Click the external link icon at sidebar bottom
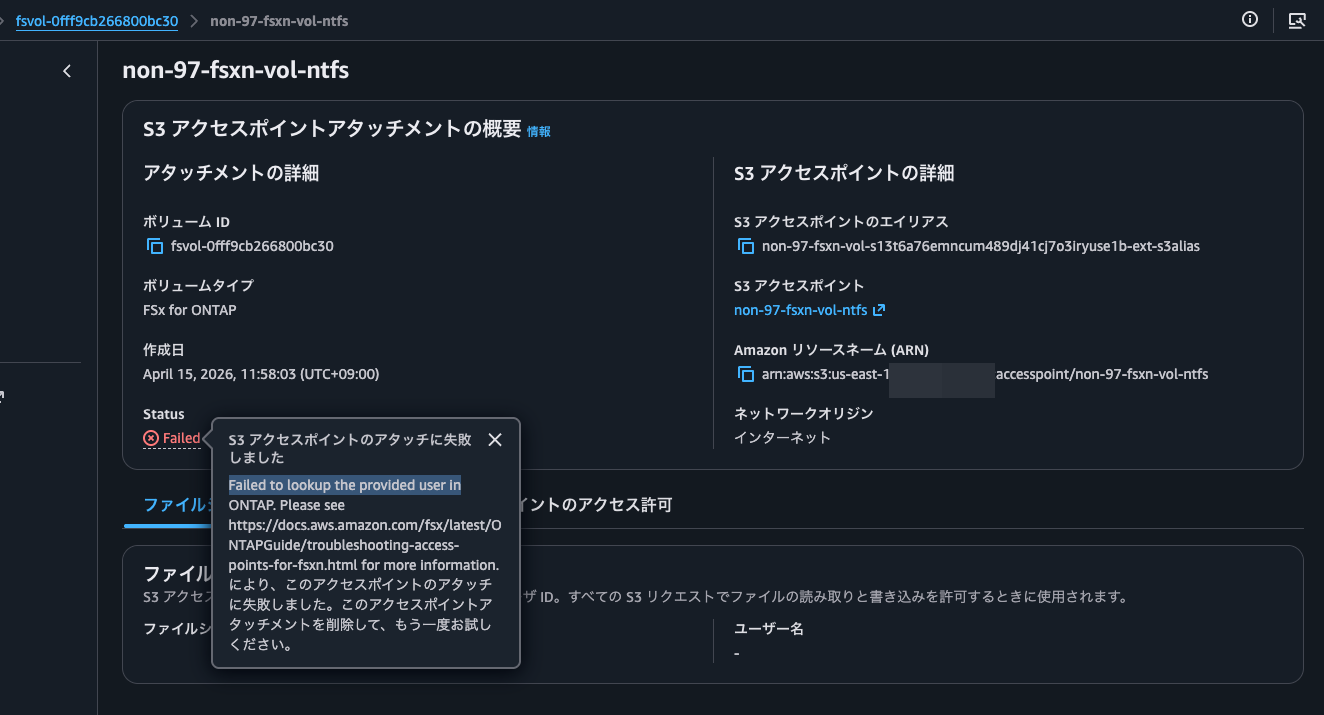The width and height of the screenshot is (1324, 715). [x=3, y=396]
